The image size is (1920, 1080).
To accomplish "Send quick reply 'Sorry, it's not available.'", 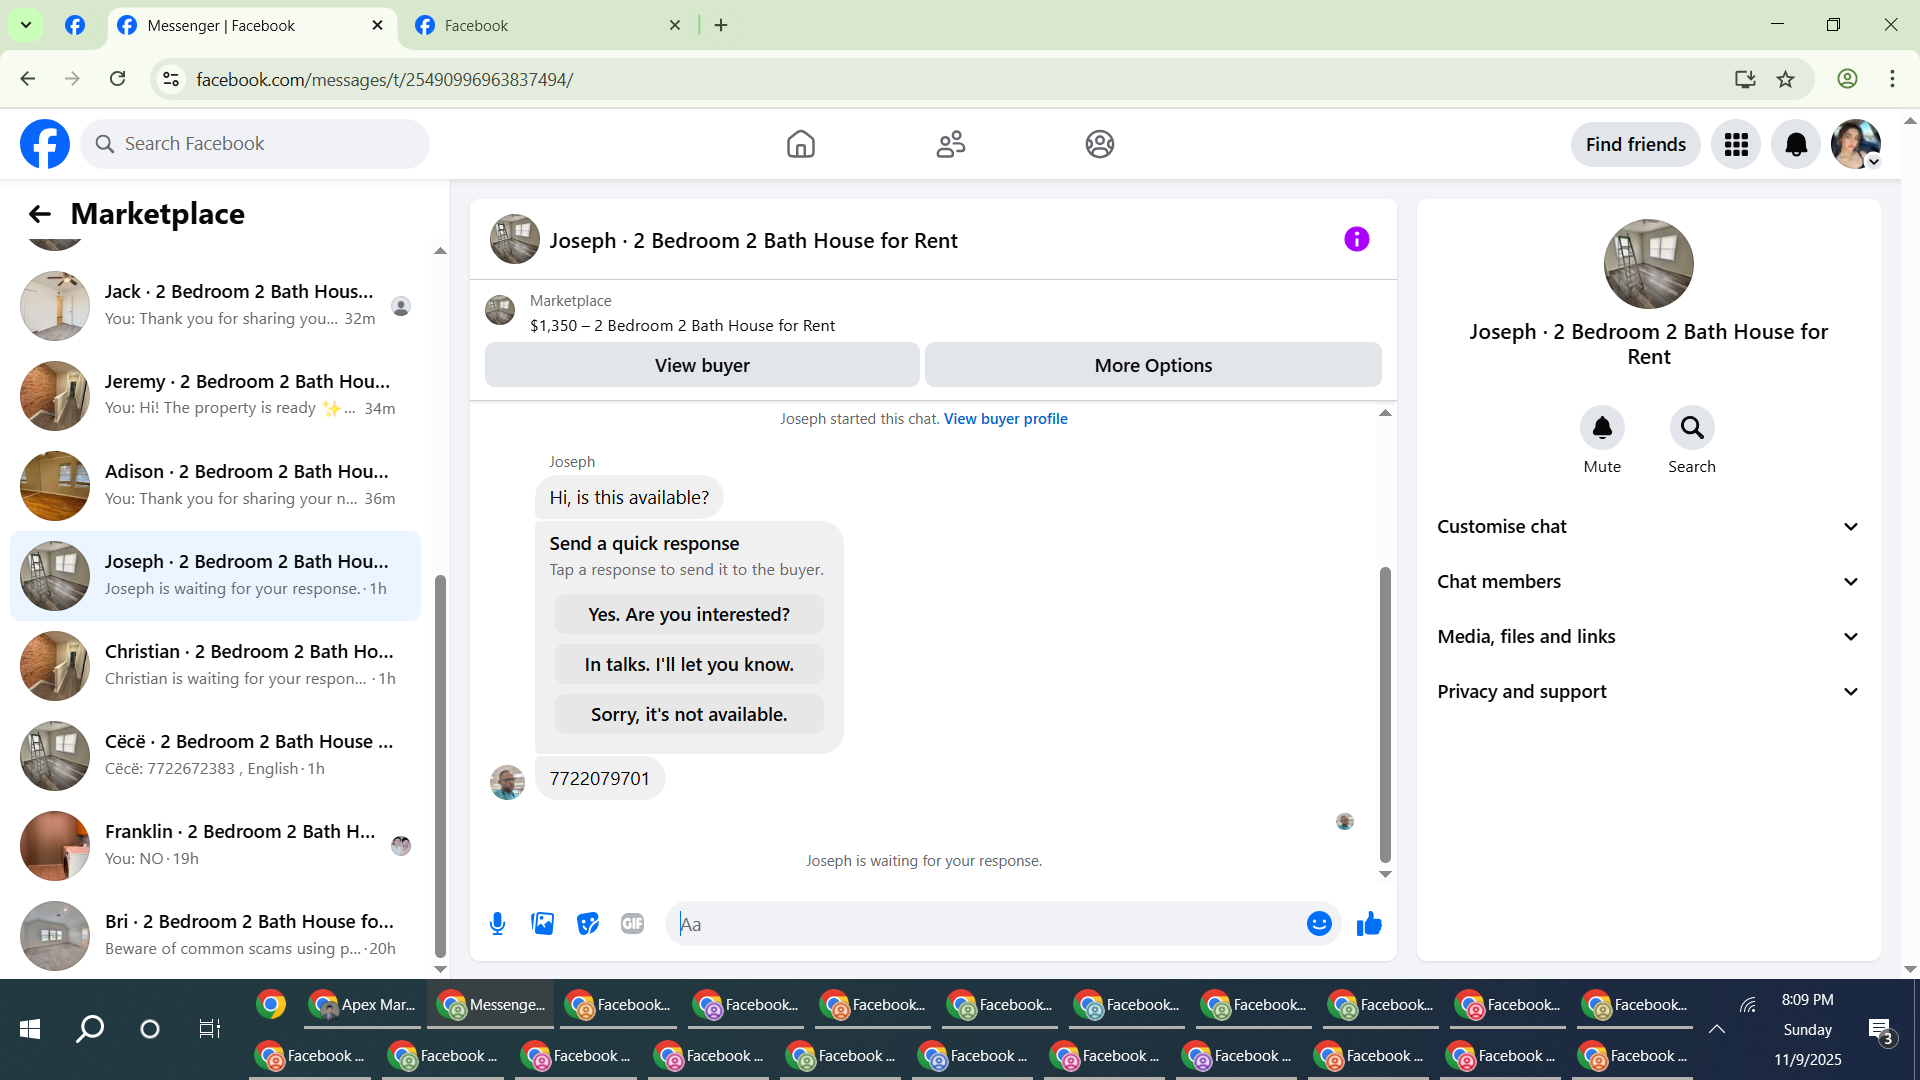I will (689, 715).
